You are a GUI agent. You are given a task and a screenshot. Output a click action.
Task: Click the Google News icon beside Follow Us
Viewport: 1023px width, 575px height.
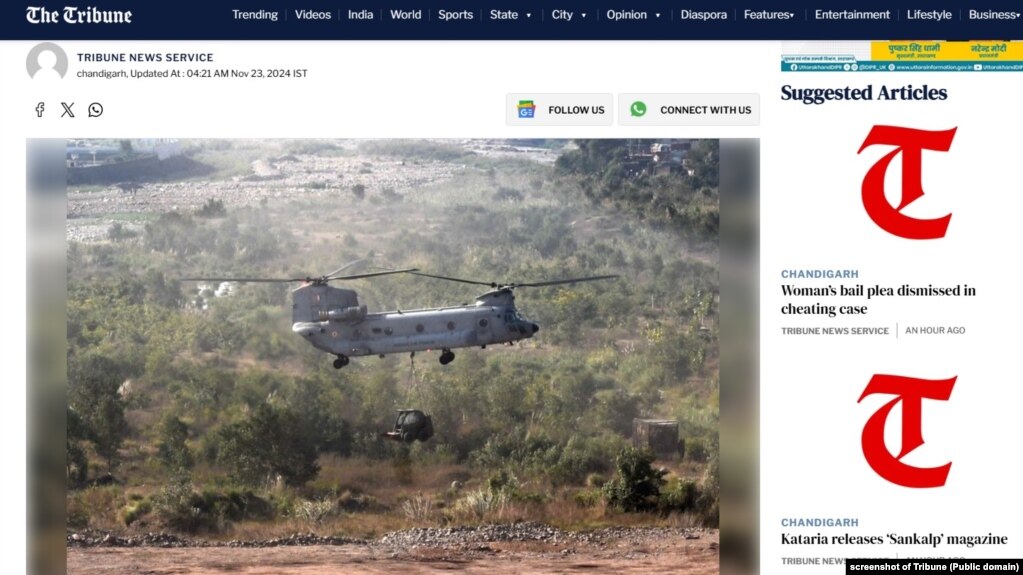[x=526, y=110]
